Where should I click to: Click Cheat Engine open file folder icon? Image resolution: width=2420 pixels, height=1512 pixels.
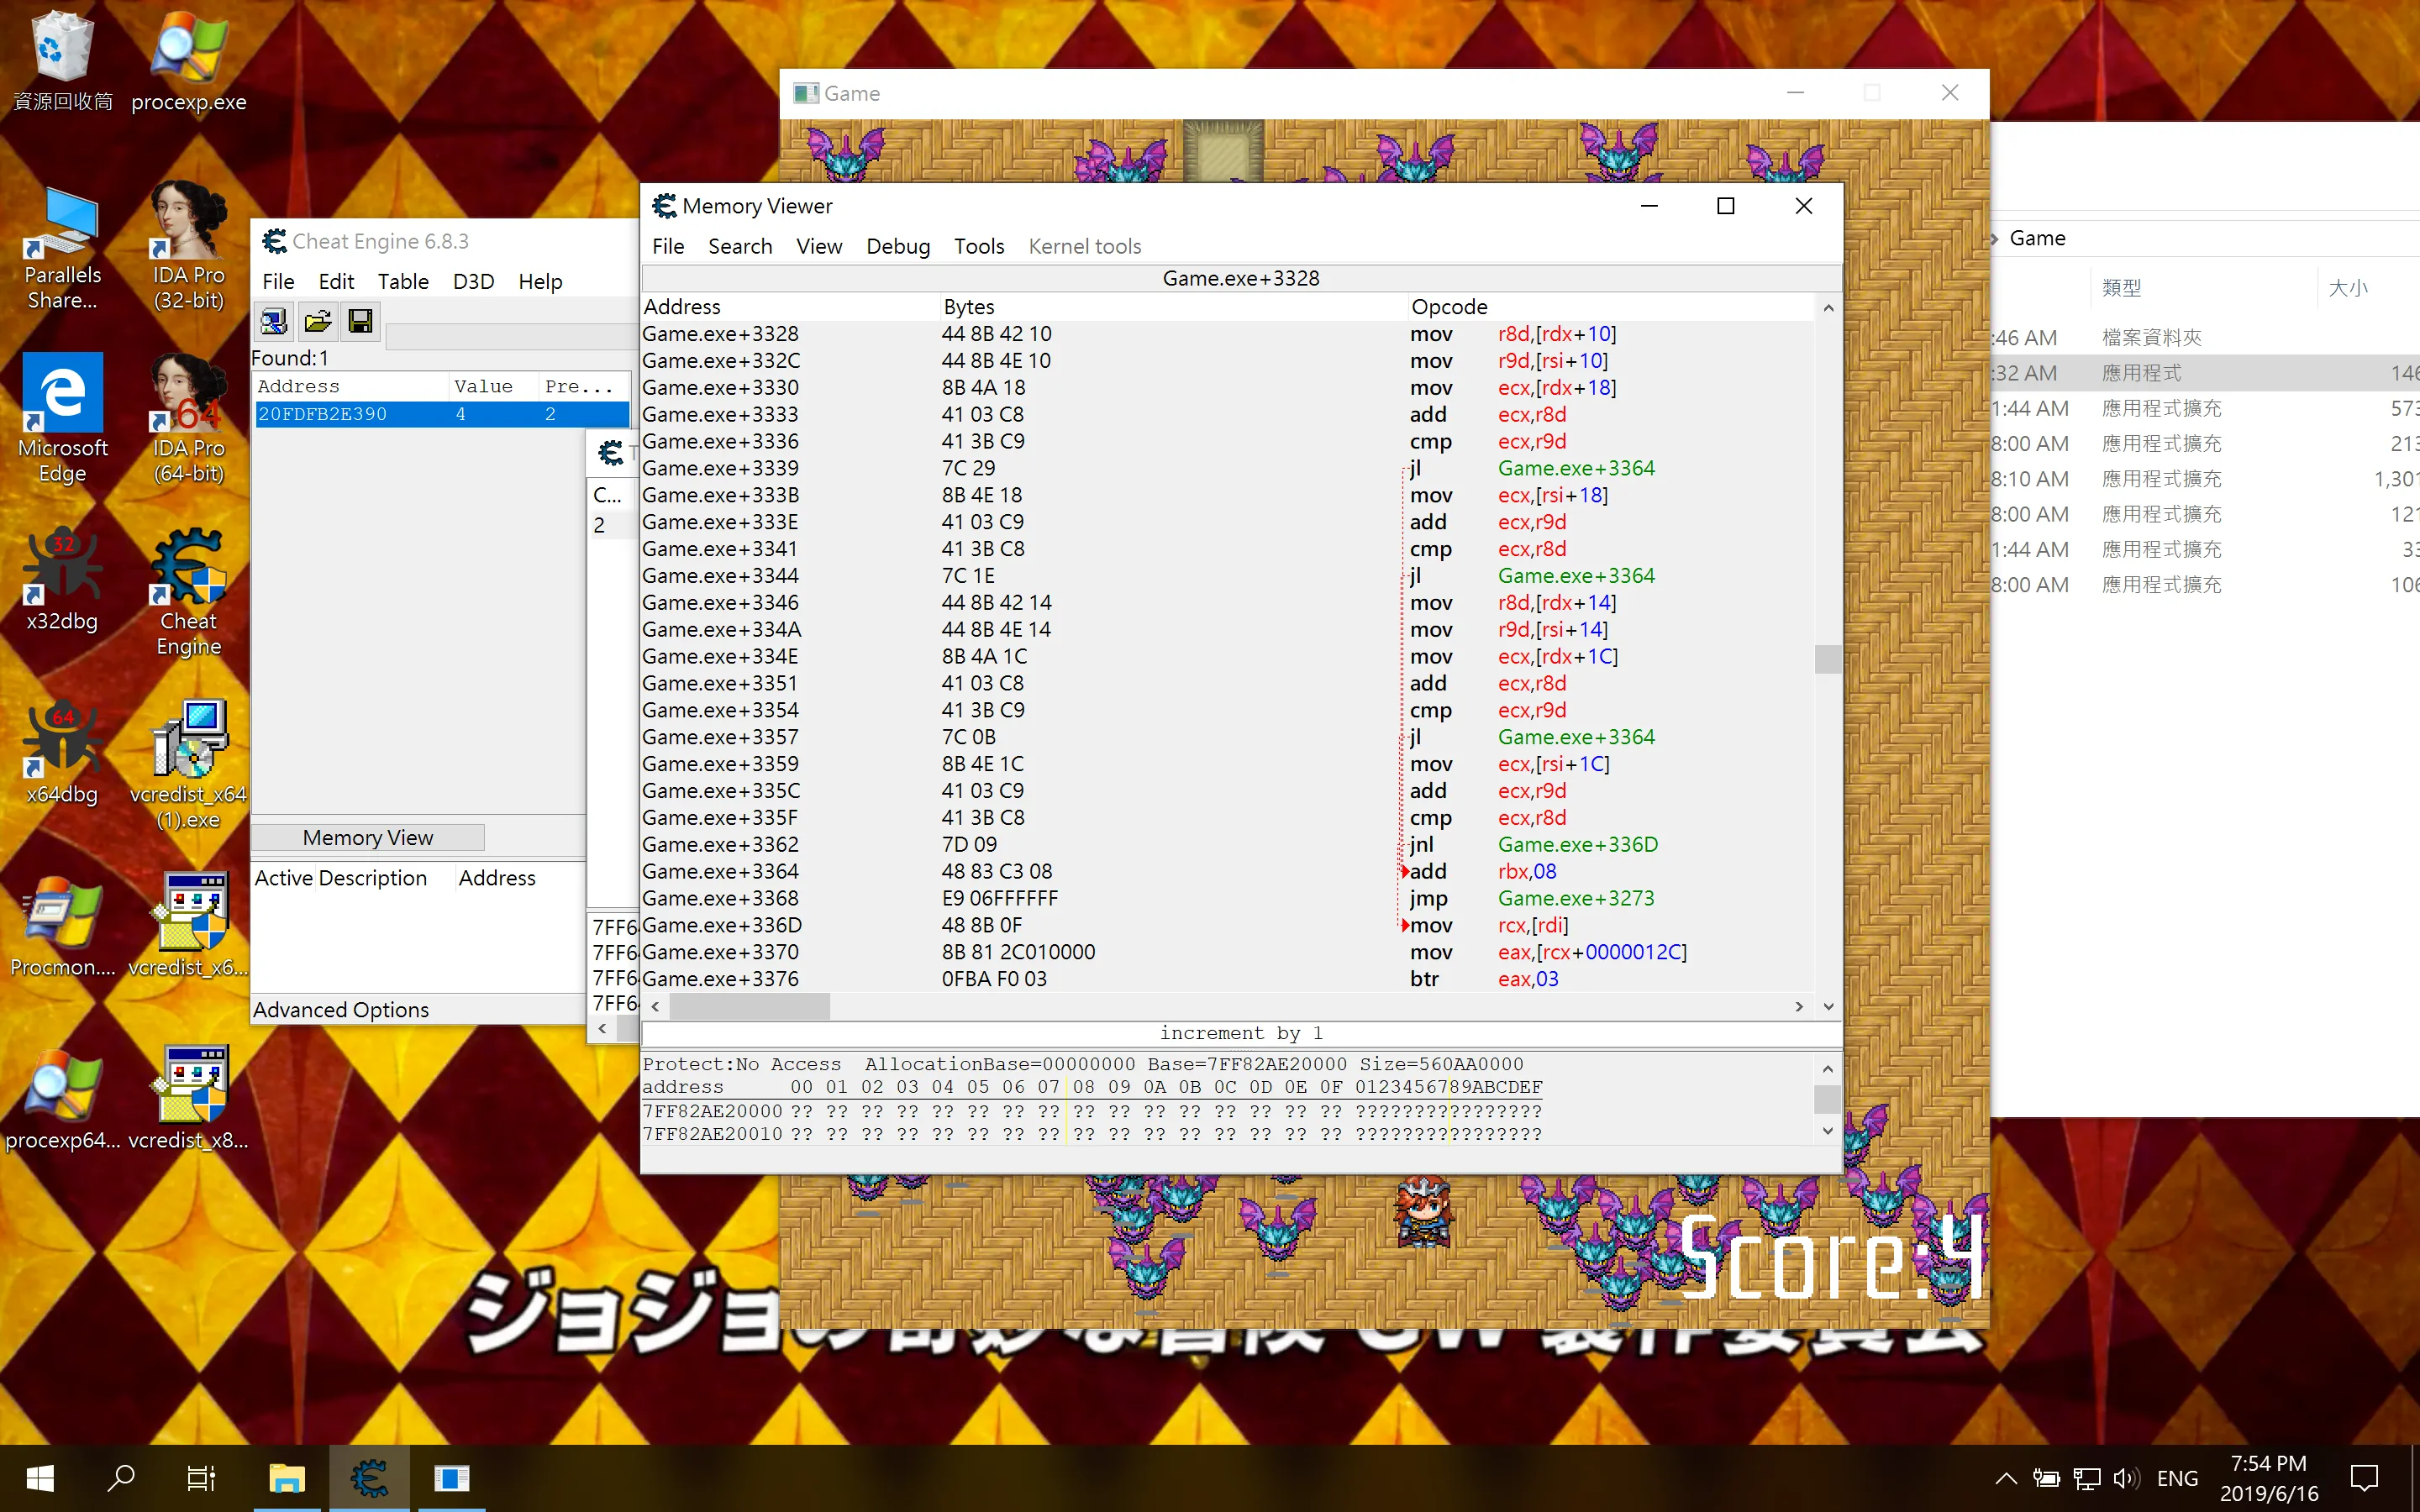(317, 321)
